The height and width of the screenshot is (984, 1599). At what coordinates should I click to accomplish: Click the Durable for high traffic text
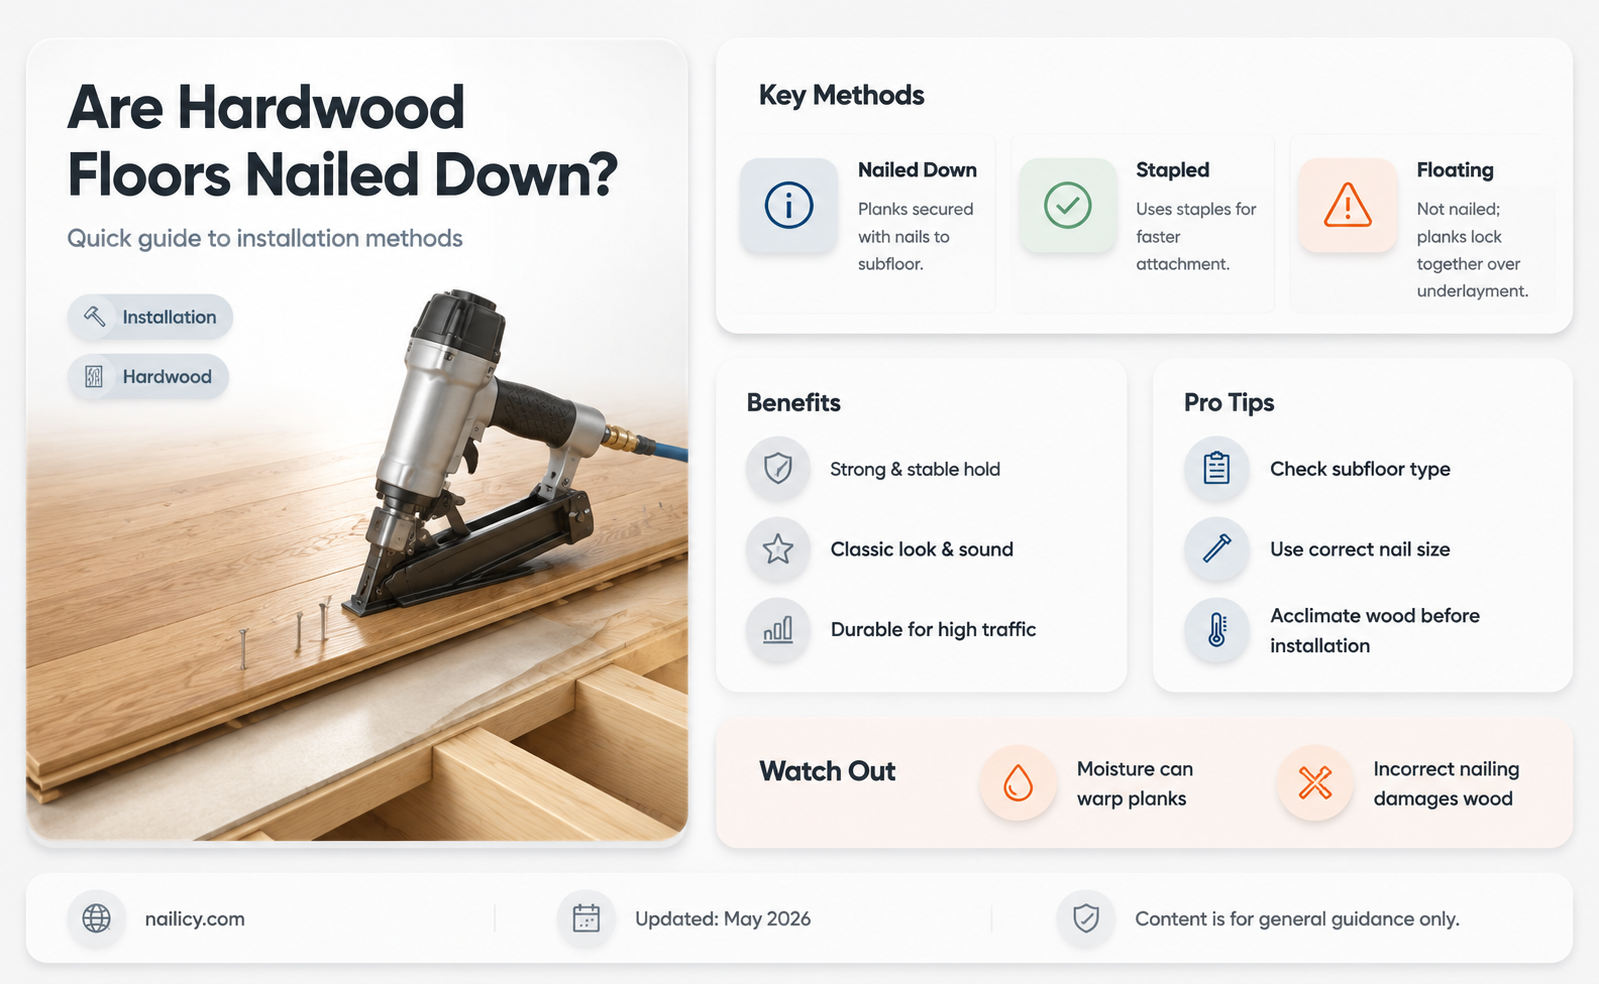pos(933,629)
